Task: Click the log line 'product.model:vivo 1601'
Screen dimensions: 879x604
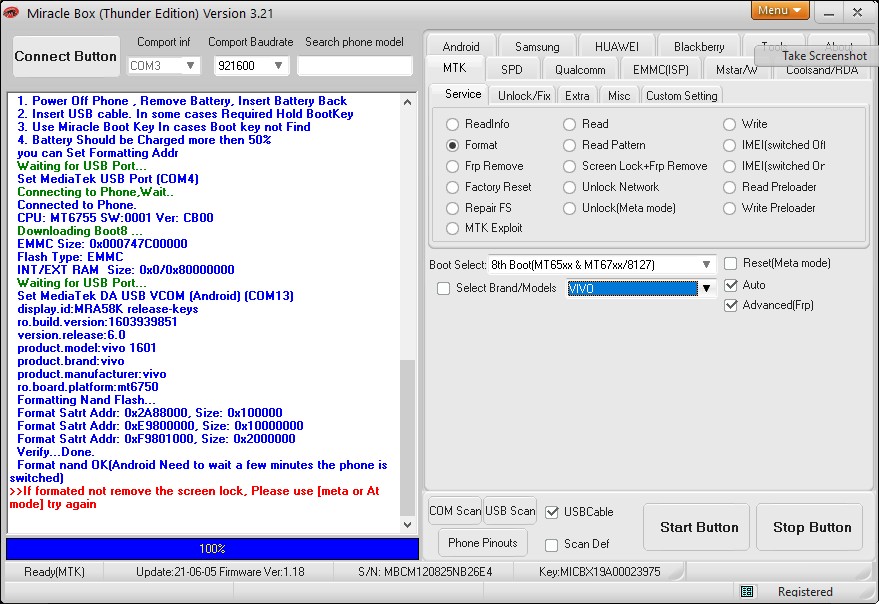Action: coord(87,348)
